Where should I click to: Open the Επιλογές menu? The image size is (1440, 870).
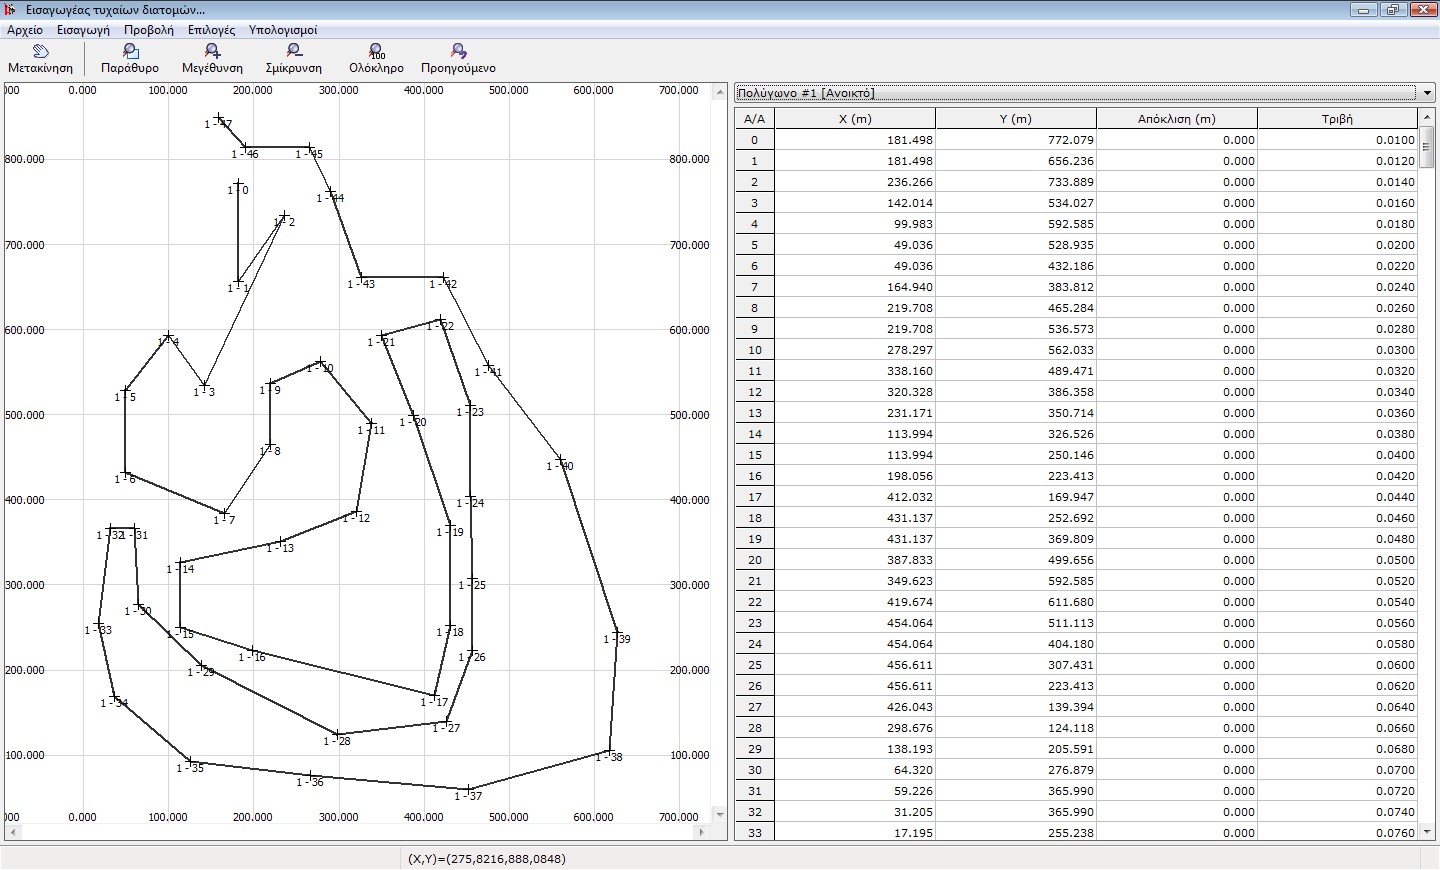click(x=211, y=30)
